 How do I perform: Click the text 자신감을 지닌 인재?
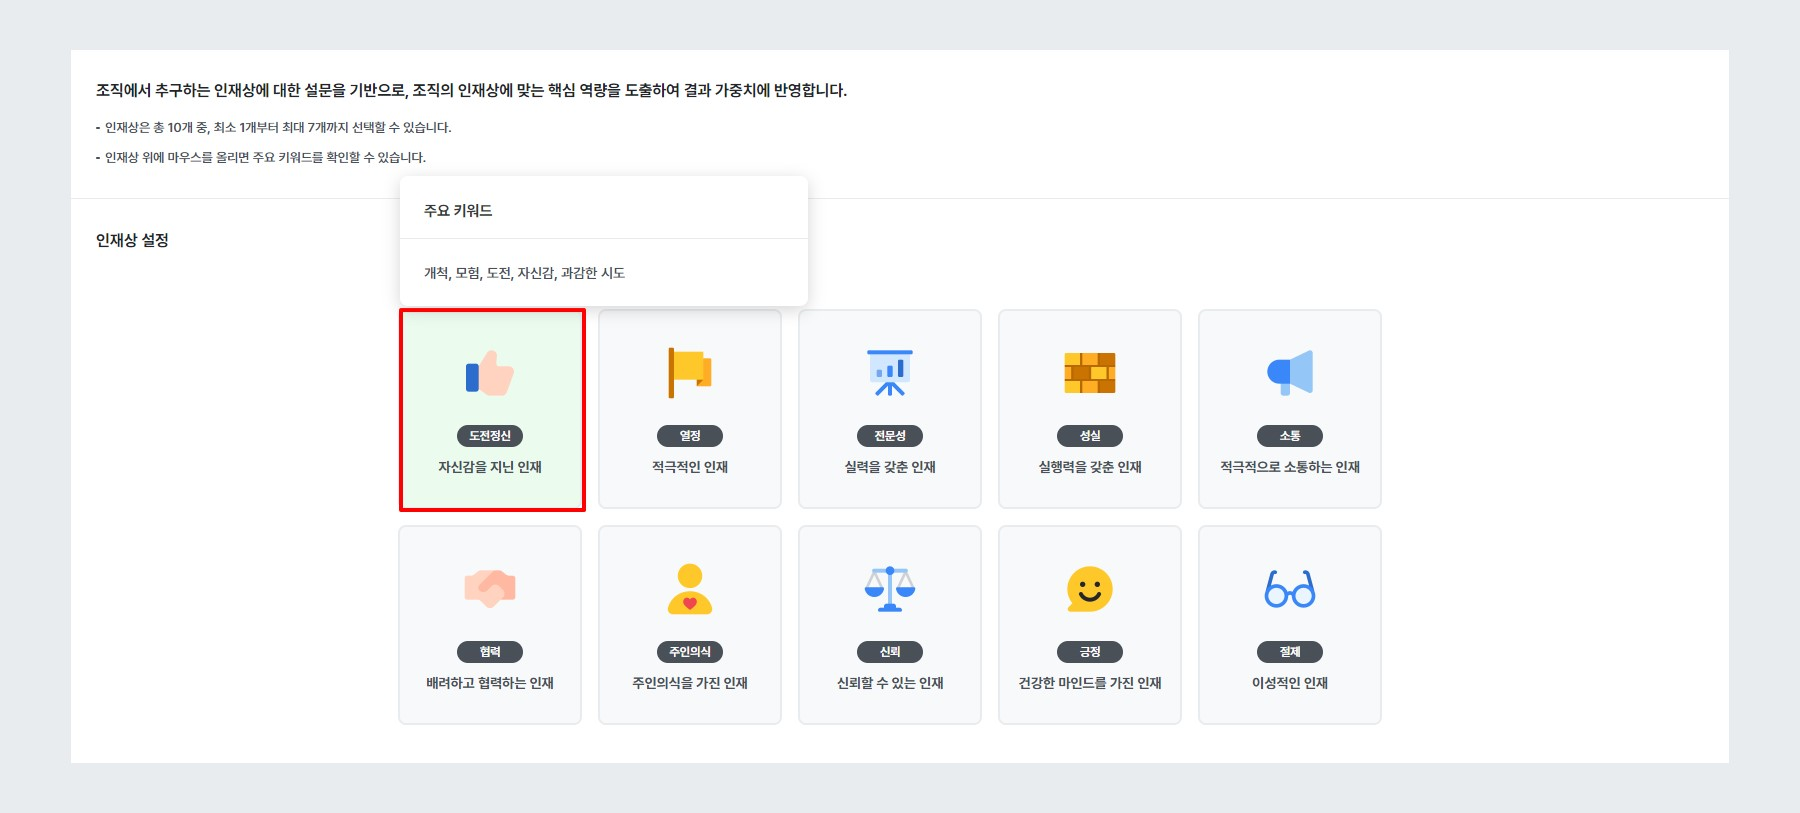490,467
